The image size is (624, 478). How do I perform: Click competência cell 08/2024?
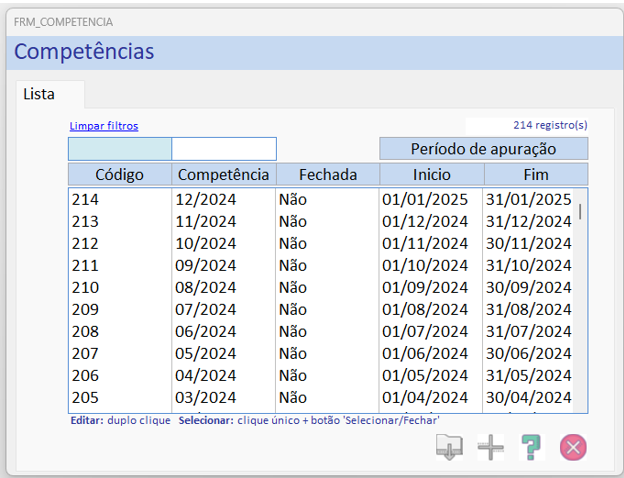coord(206,287)
